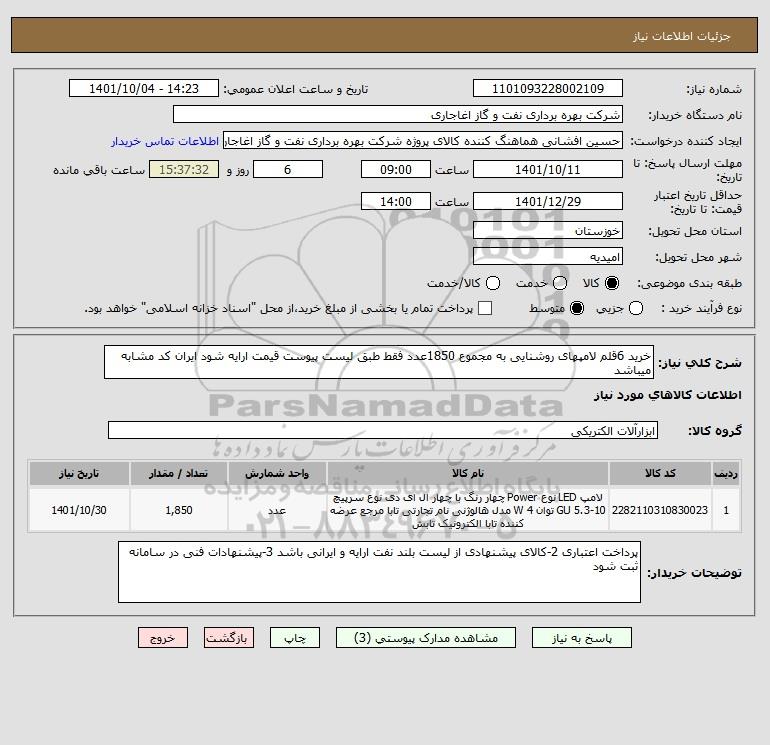The width and height of the screenshot is (770, 745).
Task: Click the خروج exit button
Action: pyautogui.click(x=163, y=637)
